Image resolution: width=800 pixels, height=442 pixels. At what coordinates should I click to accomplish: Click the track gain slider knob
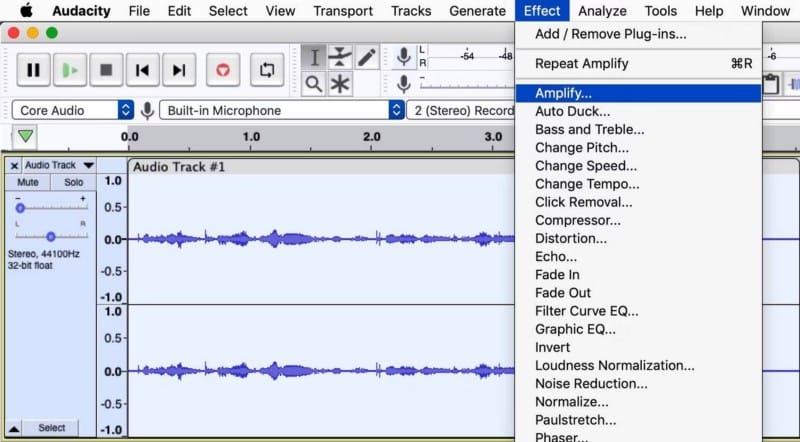[x=20, y=208]
